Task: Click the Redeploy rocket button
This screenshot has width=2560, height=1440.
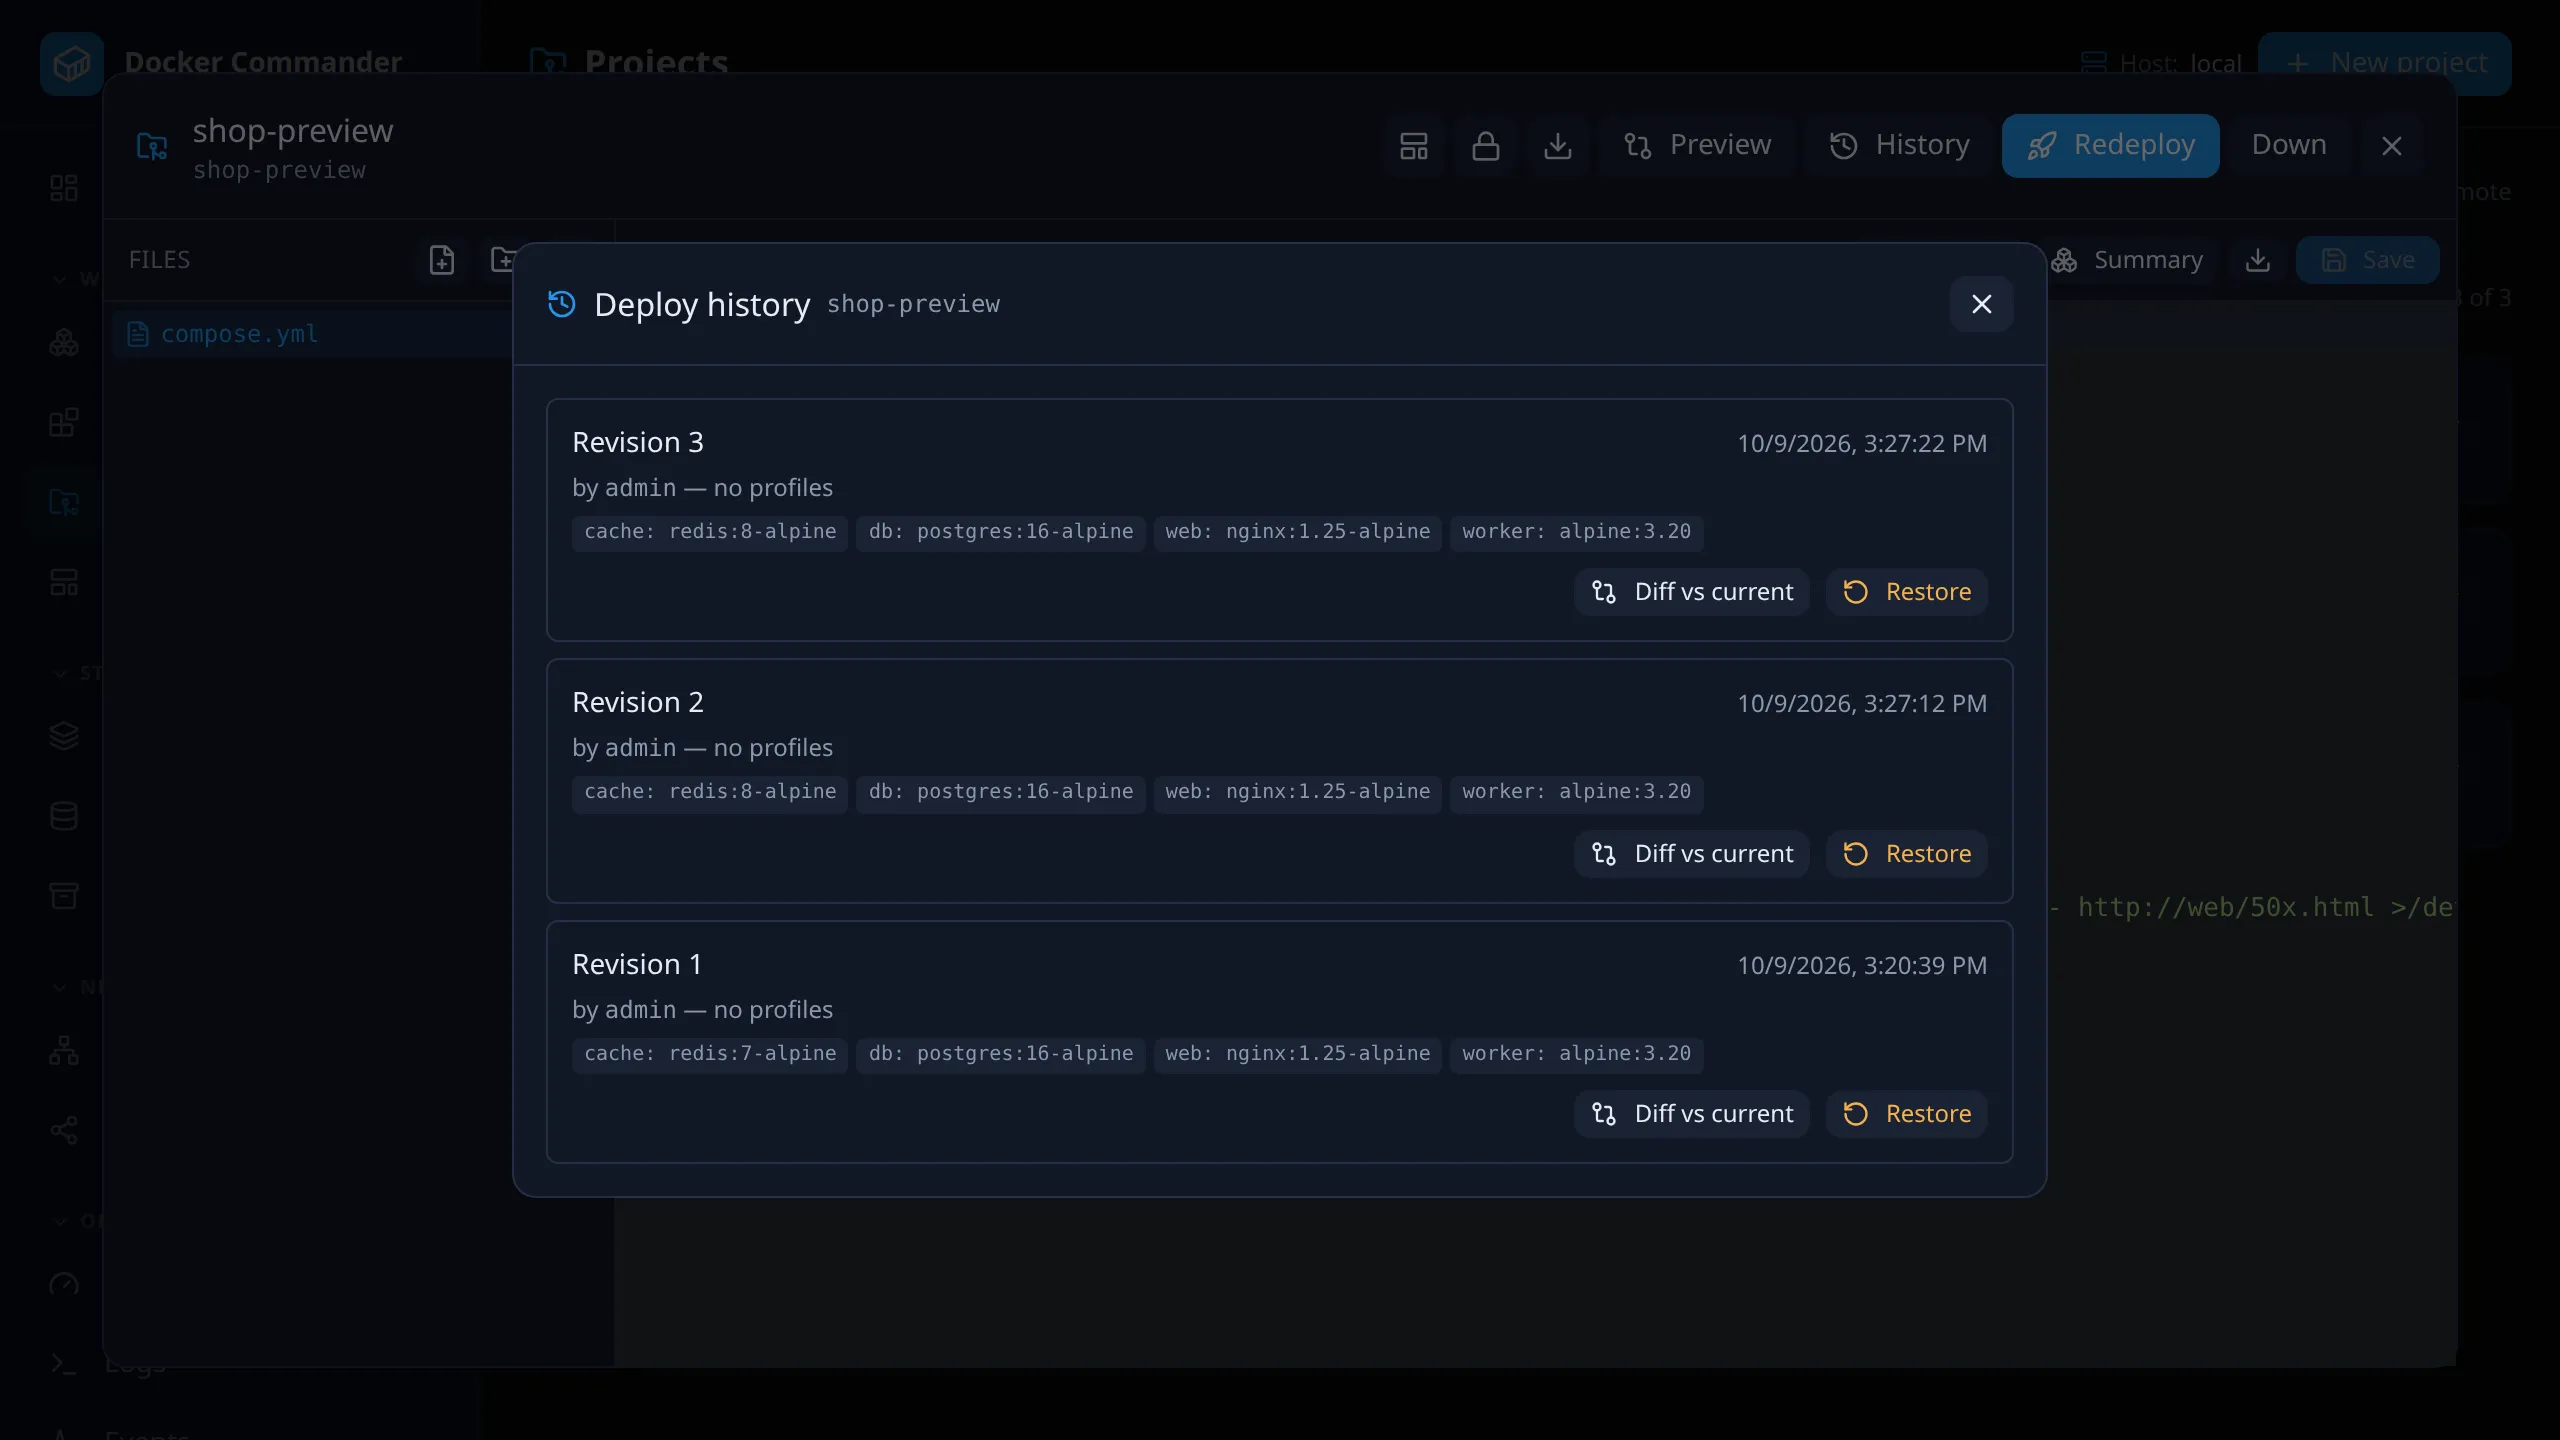Action: click(x=2110, y=145)
